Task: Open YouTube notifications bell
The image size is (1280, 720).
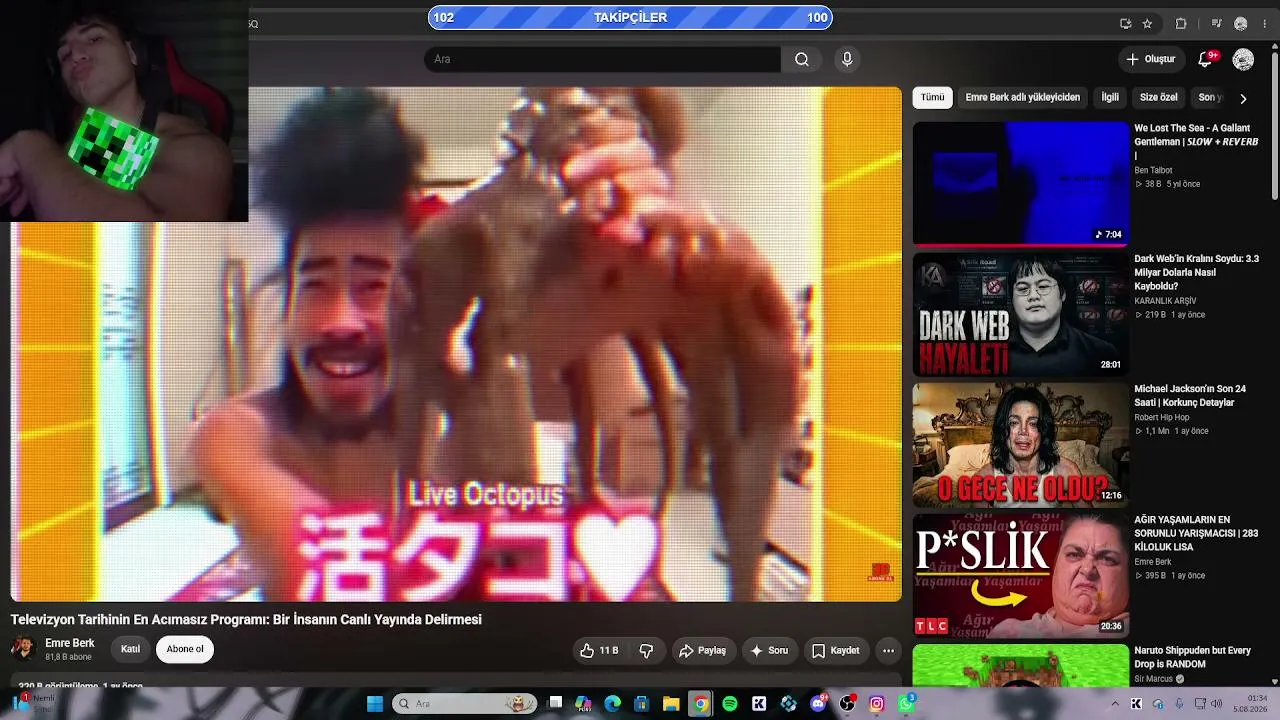Action: (1205, 59)
